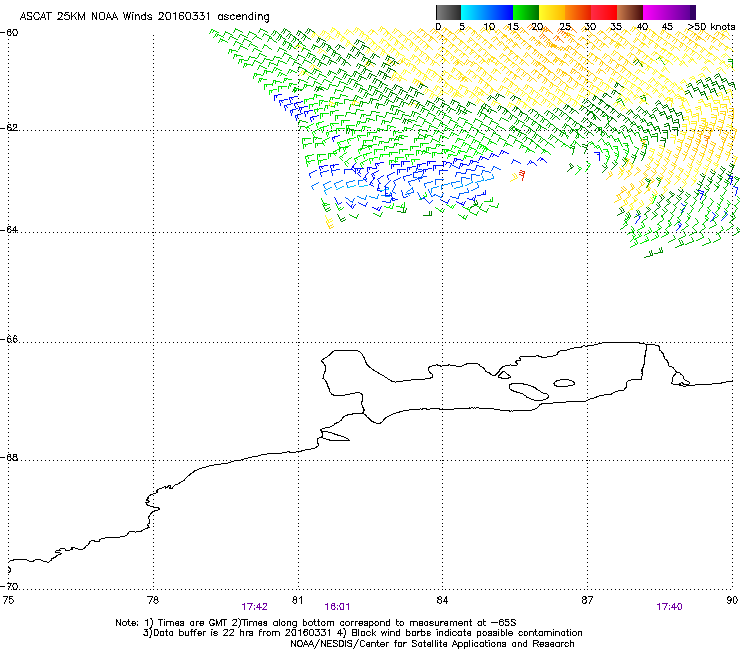The image size is (740, 650).
Task: Click the red 30-35 knots legend swatch
Action: click(604, 12)
